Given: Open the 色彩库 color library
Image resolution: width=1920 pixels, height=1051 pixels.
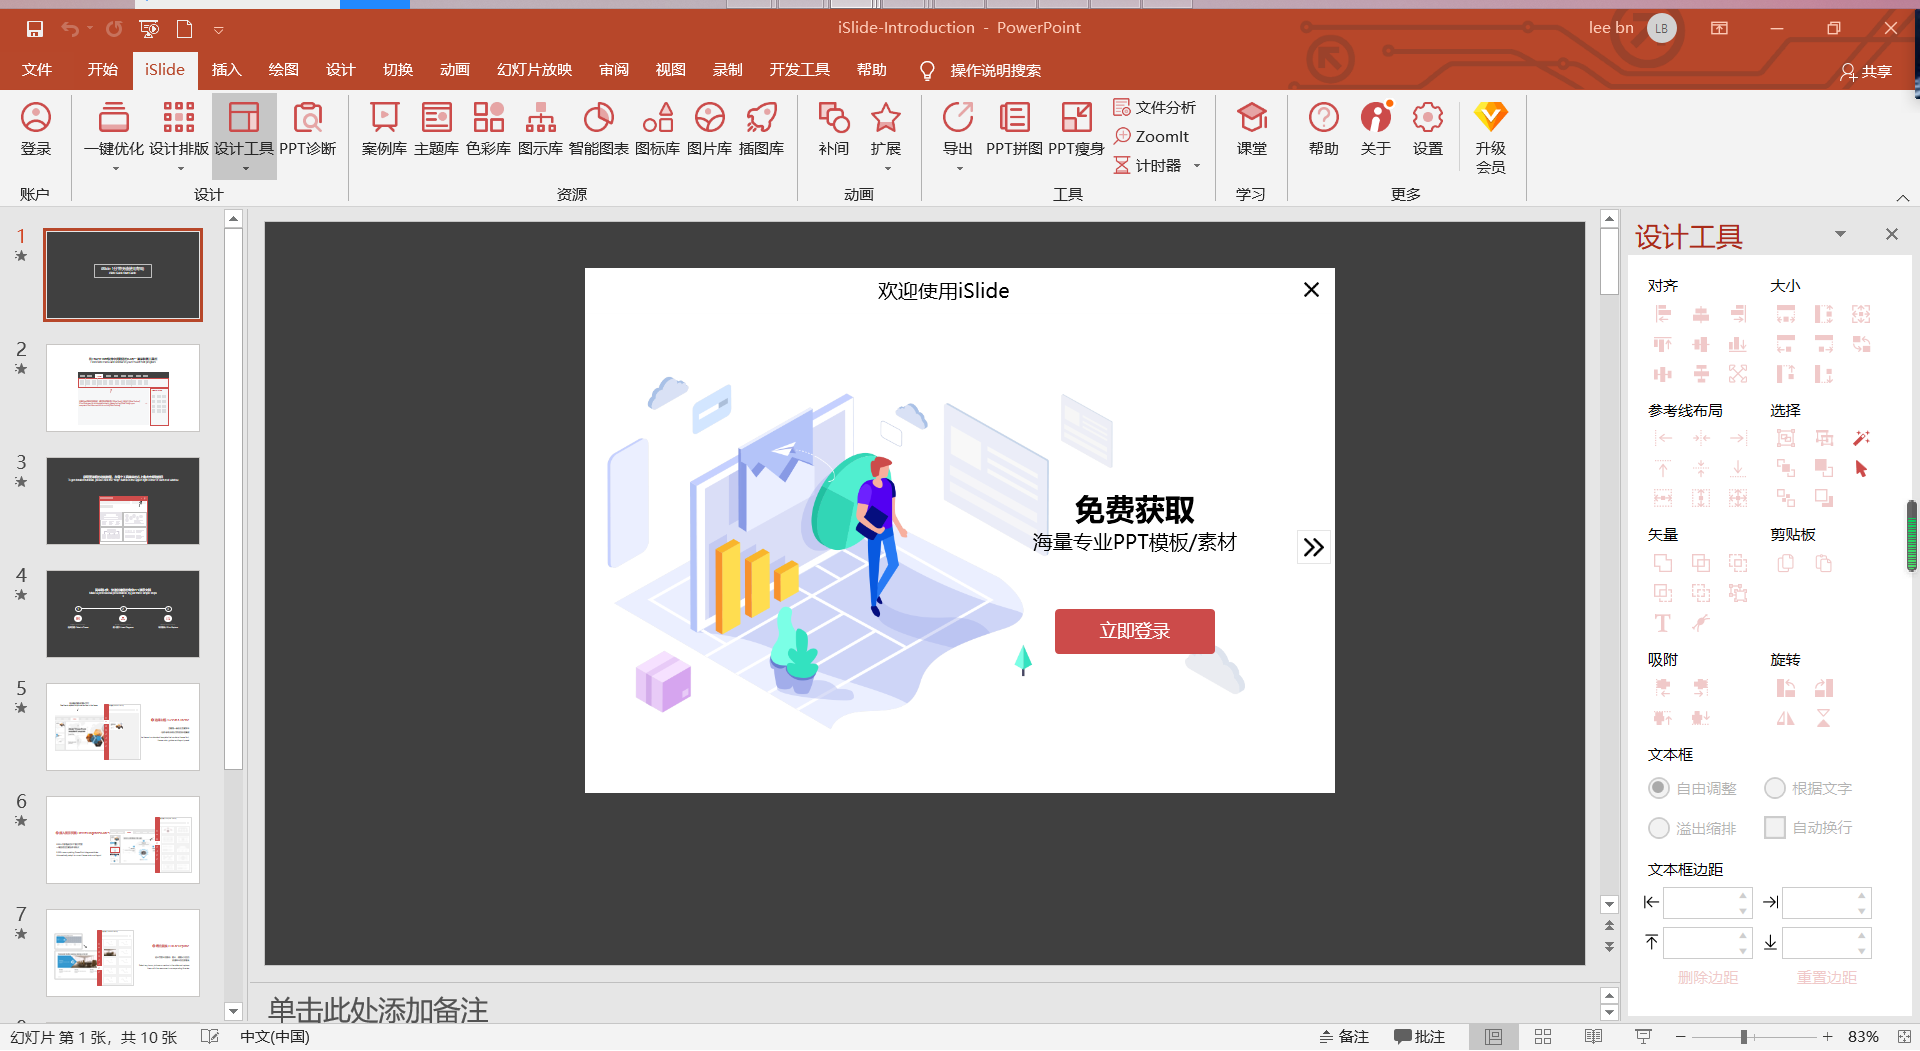Looking at the screenshot, I should click(x=488, y=130).
